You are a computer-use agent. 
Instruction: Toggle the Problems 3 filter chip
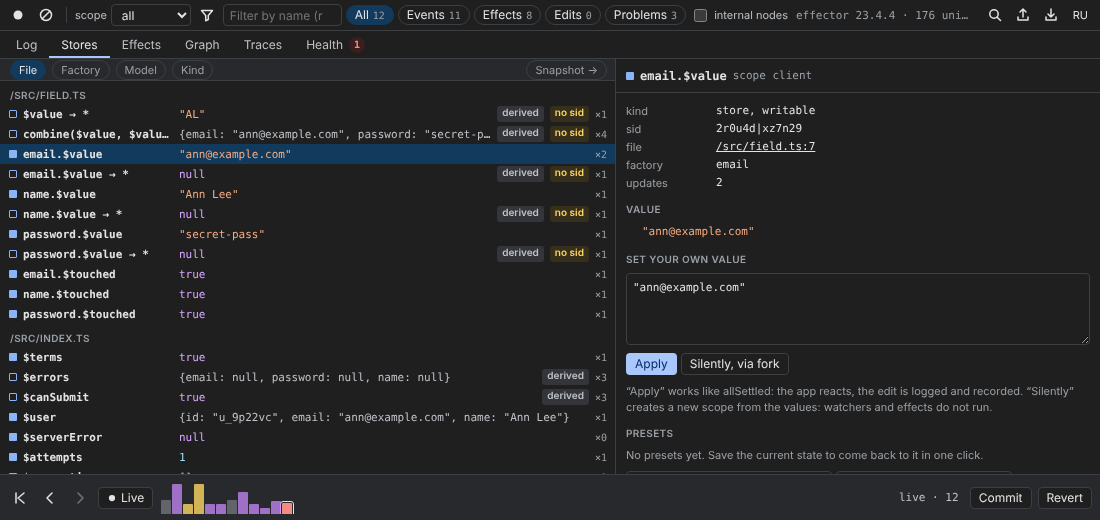pyautogui.click(x=645, y=15)
